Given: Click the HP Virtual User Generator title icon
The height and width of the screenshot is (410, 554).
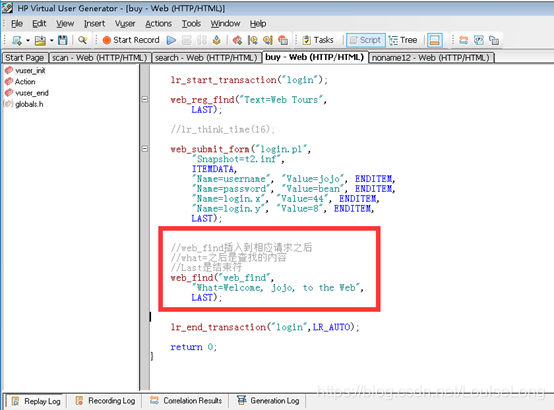Looking at the screenshot, I should [x=7, y=8].
